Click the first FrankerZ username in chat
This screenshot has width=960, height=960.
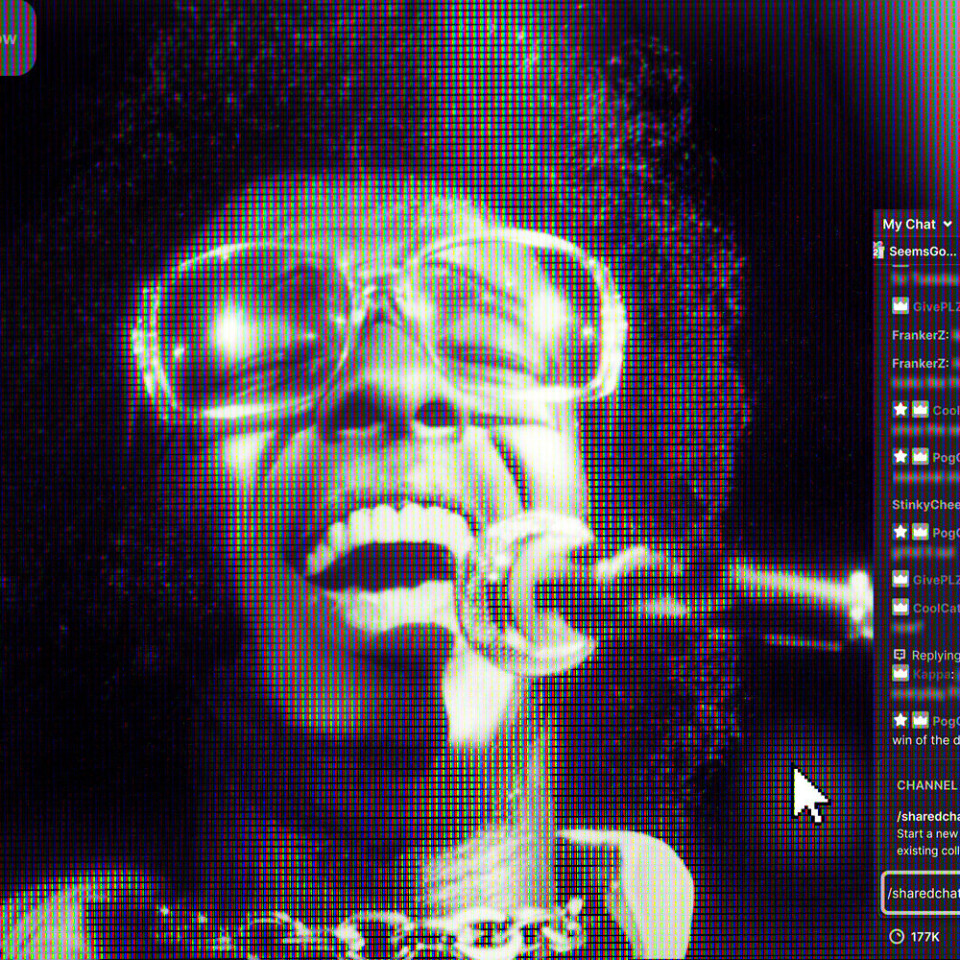point(919,335)
